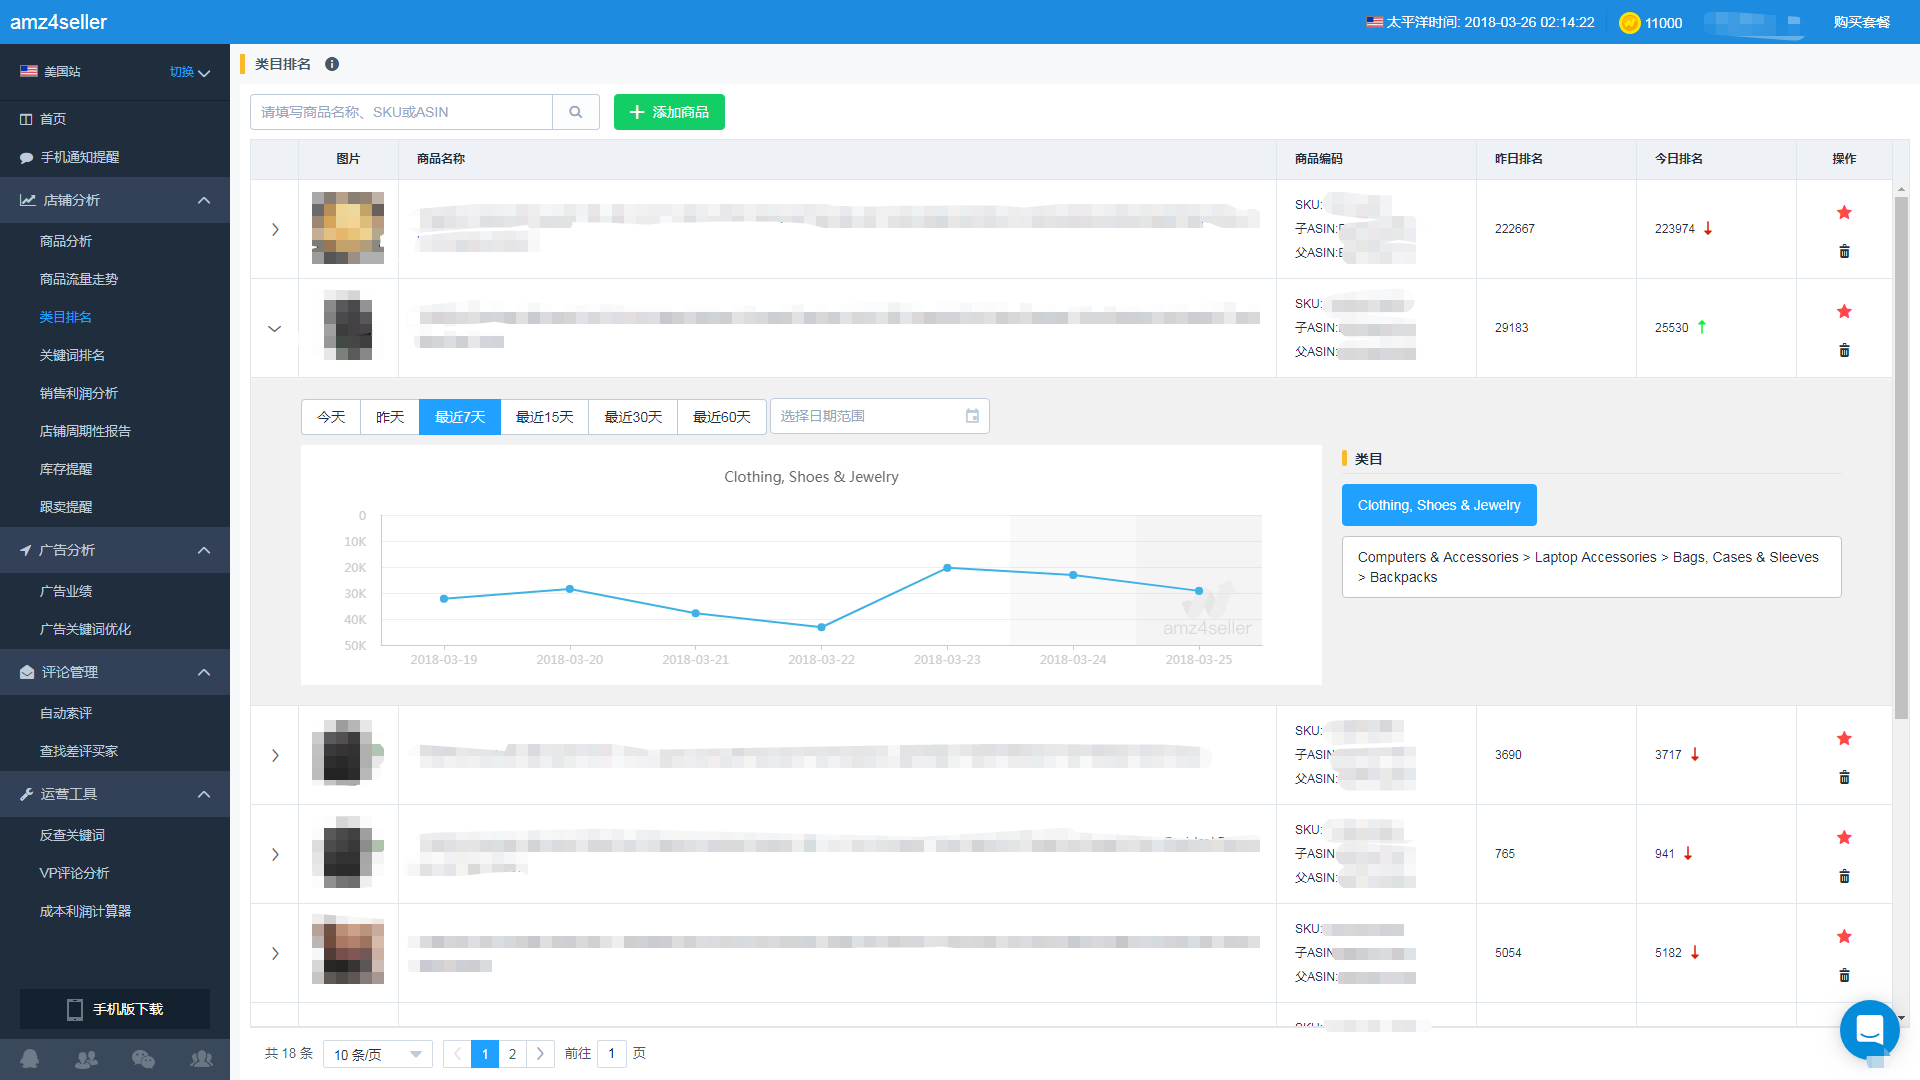Expand the first product row with rank 222667
The image size is (1920, 1080).
point(275,229)
